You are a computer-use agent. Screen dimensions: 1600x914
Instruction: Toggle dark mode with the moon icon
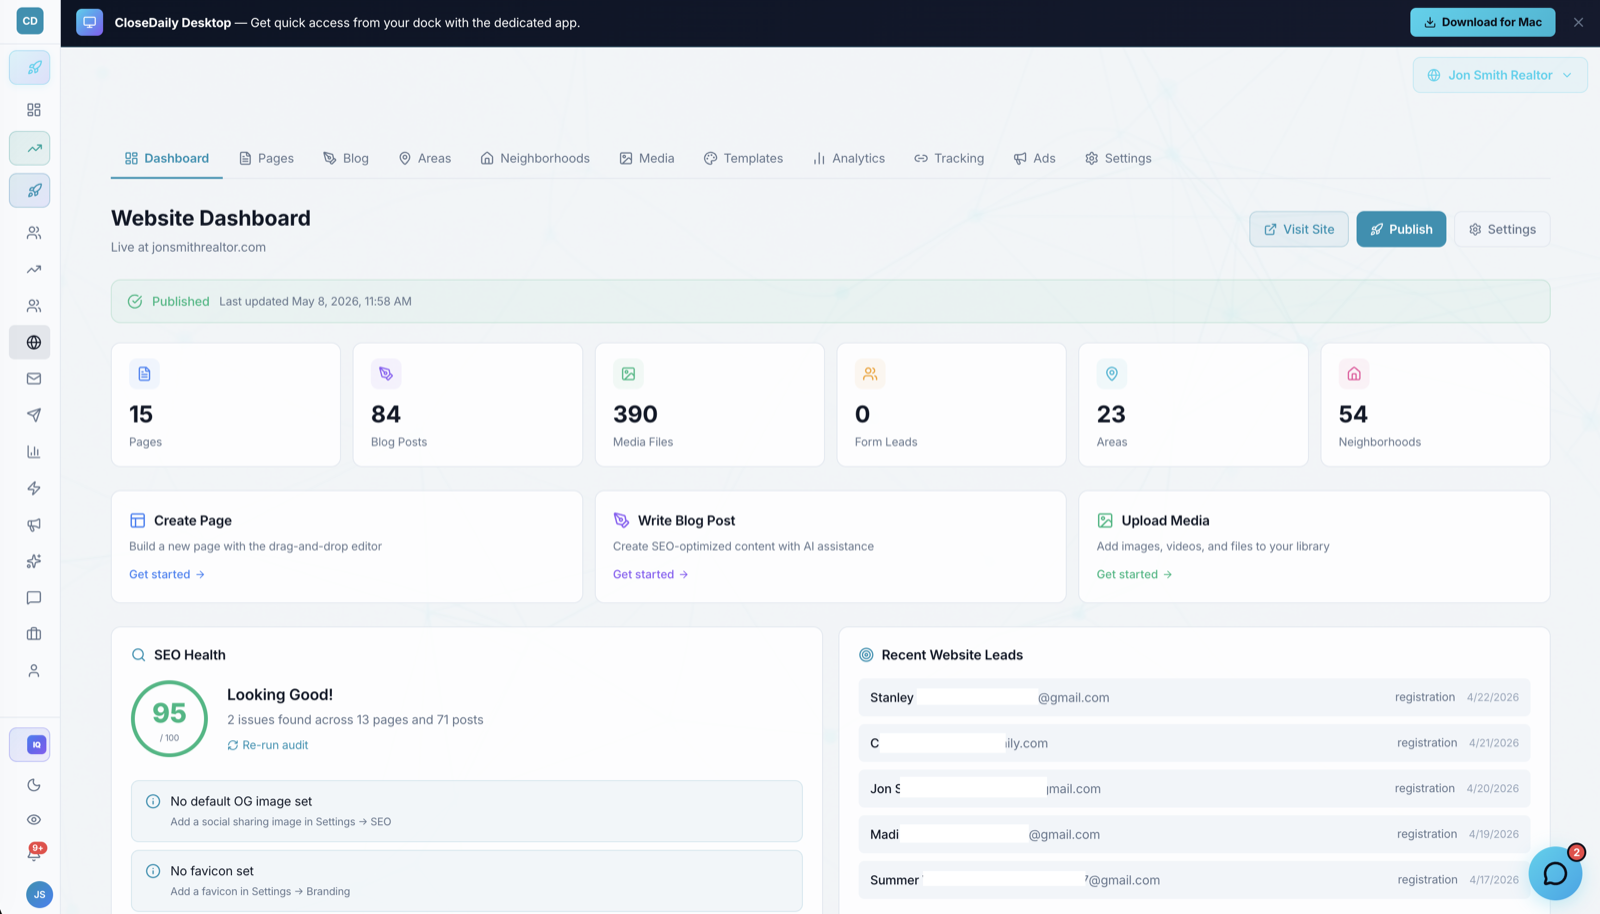tap(34, 785)
